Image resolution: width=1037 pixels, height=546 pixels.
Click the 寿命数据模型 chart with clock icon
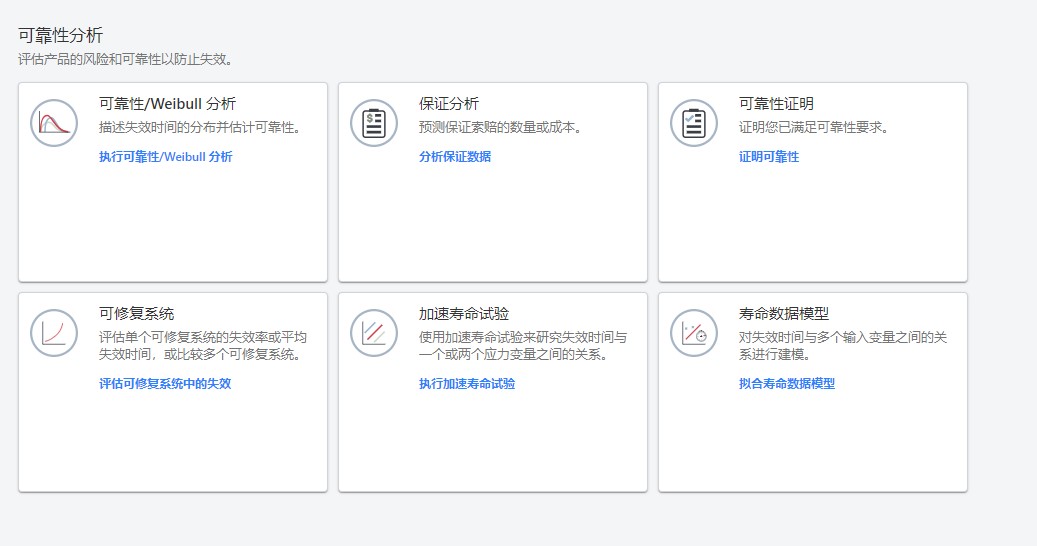click(694, 333)
